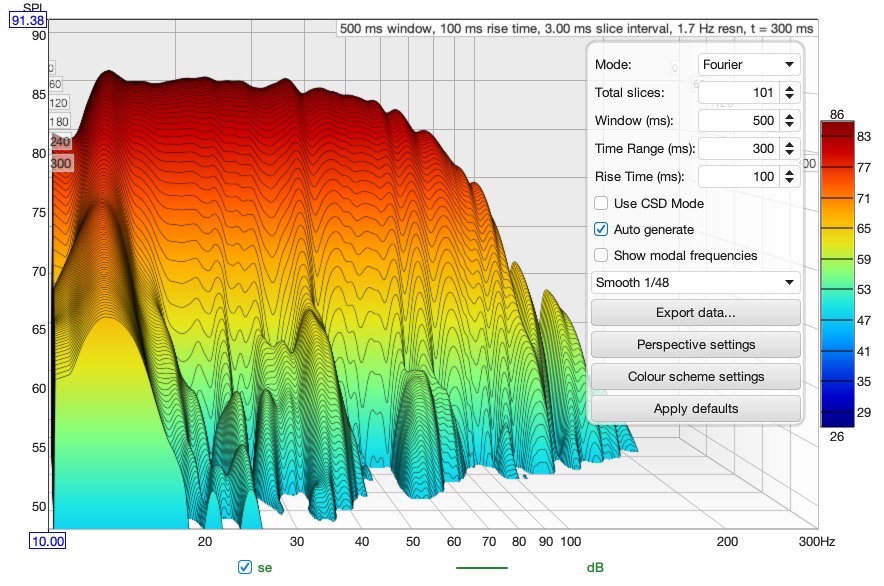Click the Time Range (ms) value field 300
This screenshot has width=884, height=586.
739,149
